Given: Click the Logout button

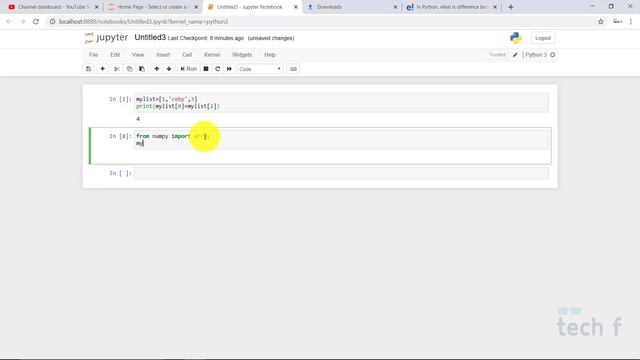Looking at the screenshot, I should [x=543, y=38].
